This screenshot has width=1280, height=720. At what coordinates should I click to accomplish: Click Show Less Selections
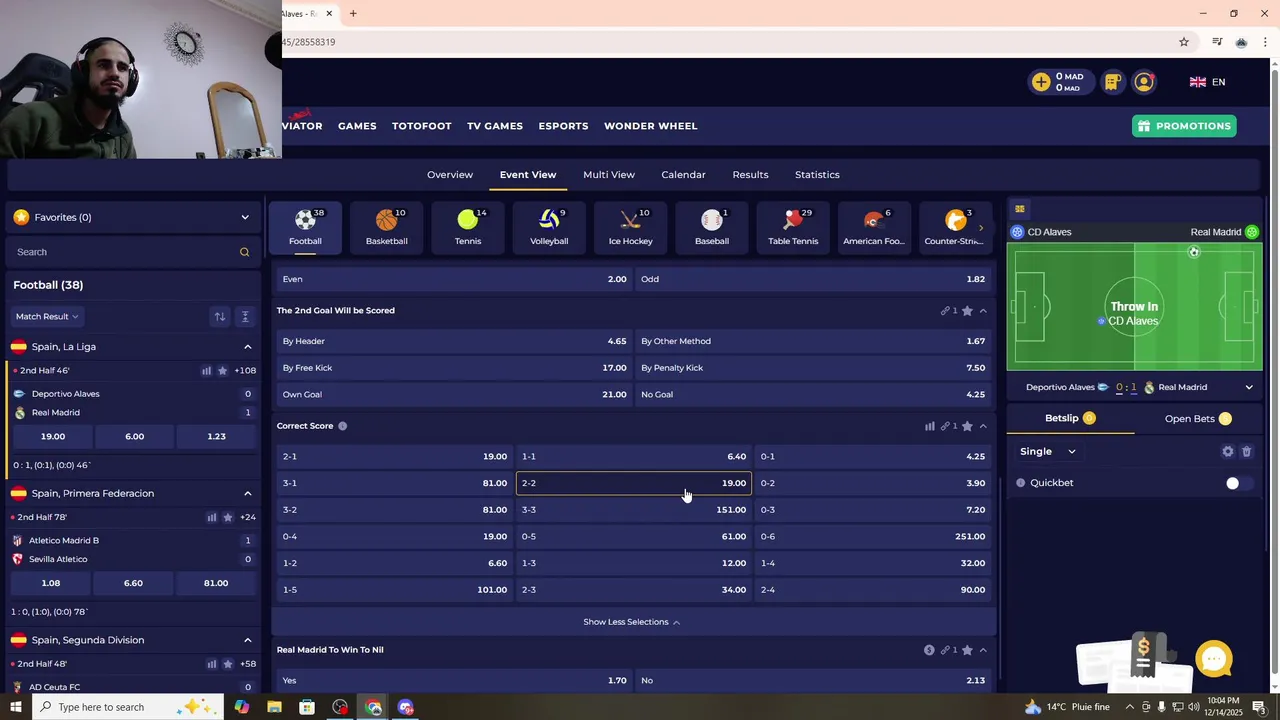[632, 622]
